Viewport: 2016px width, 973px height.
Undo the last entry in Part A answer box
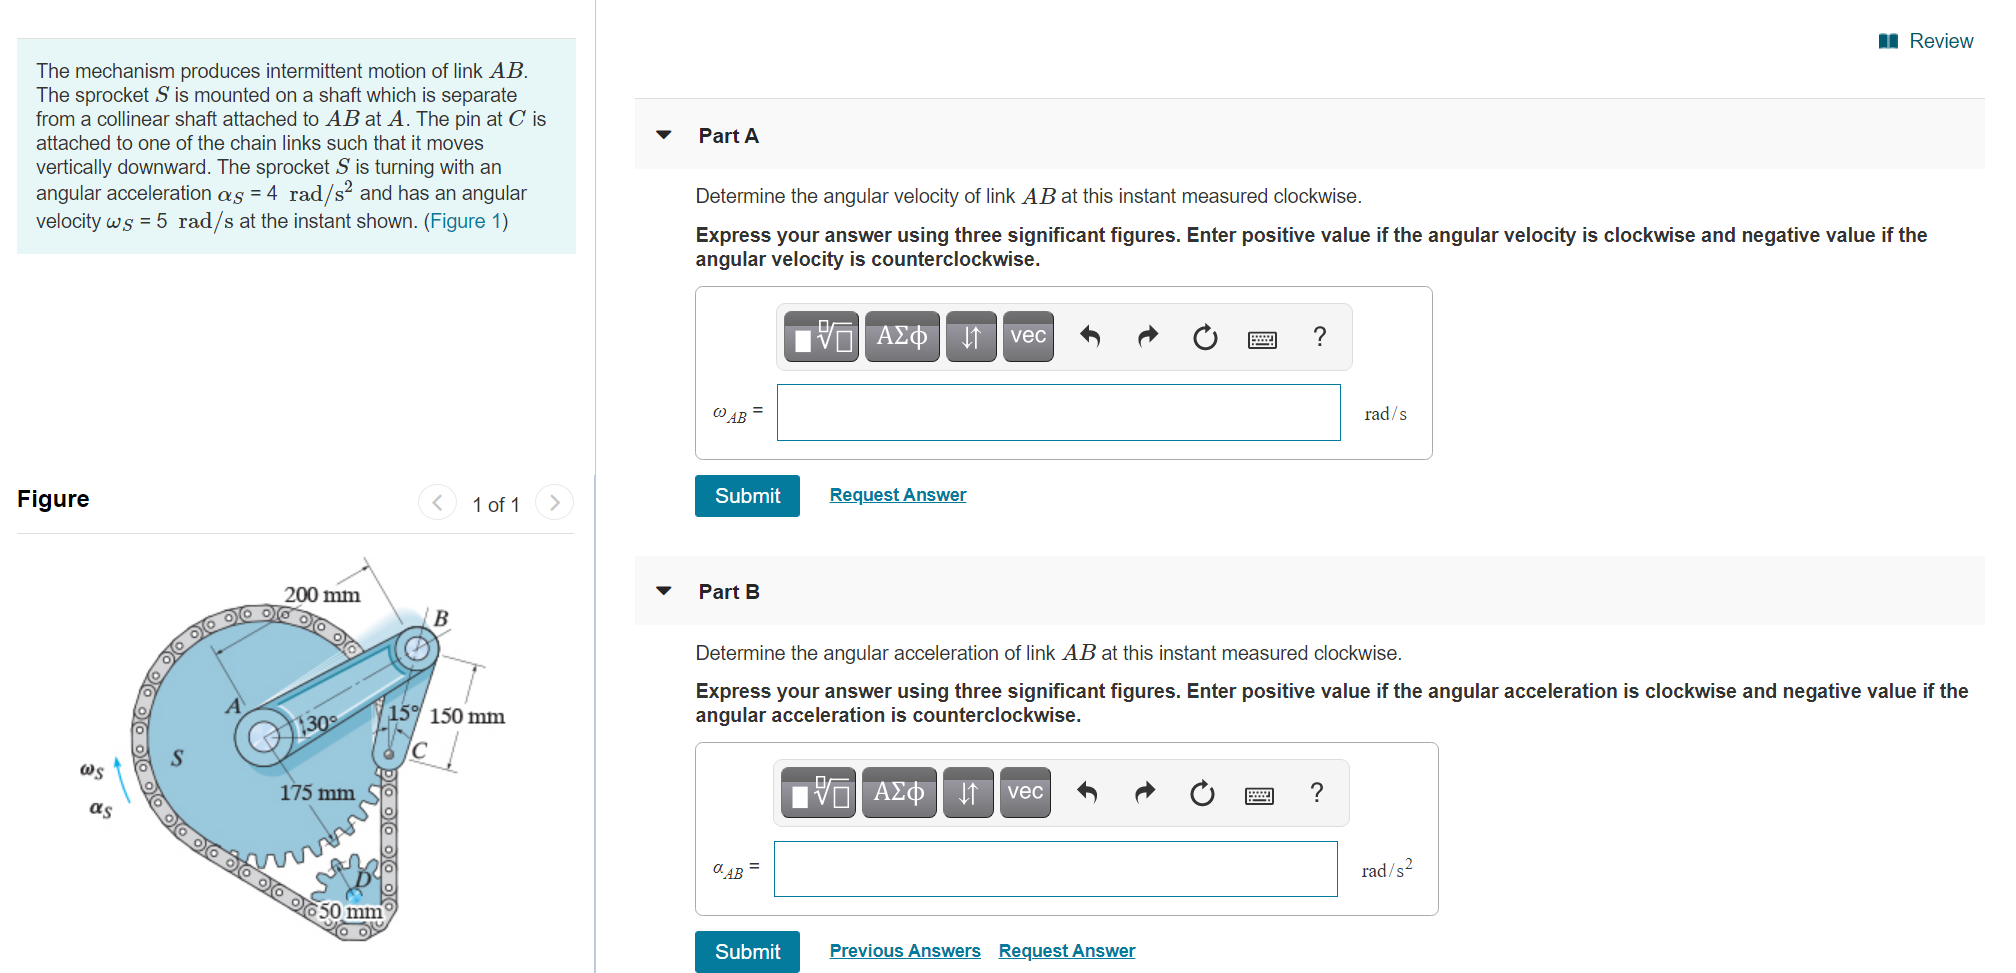1089,337
